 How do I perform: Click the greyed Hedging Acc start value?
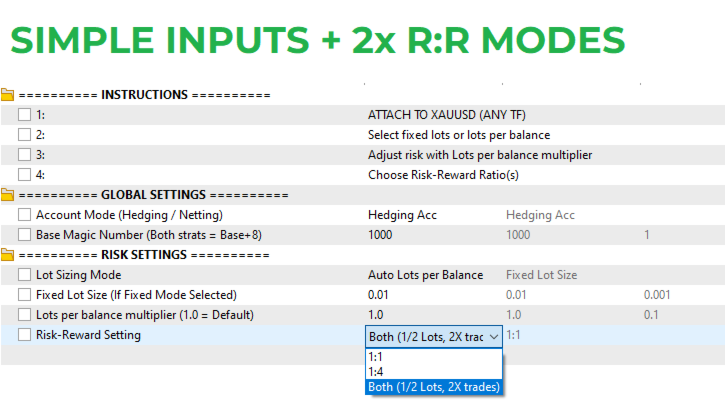(540, 215)
